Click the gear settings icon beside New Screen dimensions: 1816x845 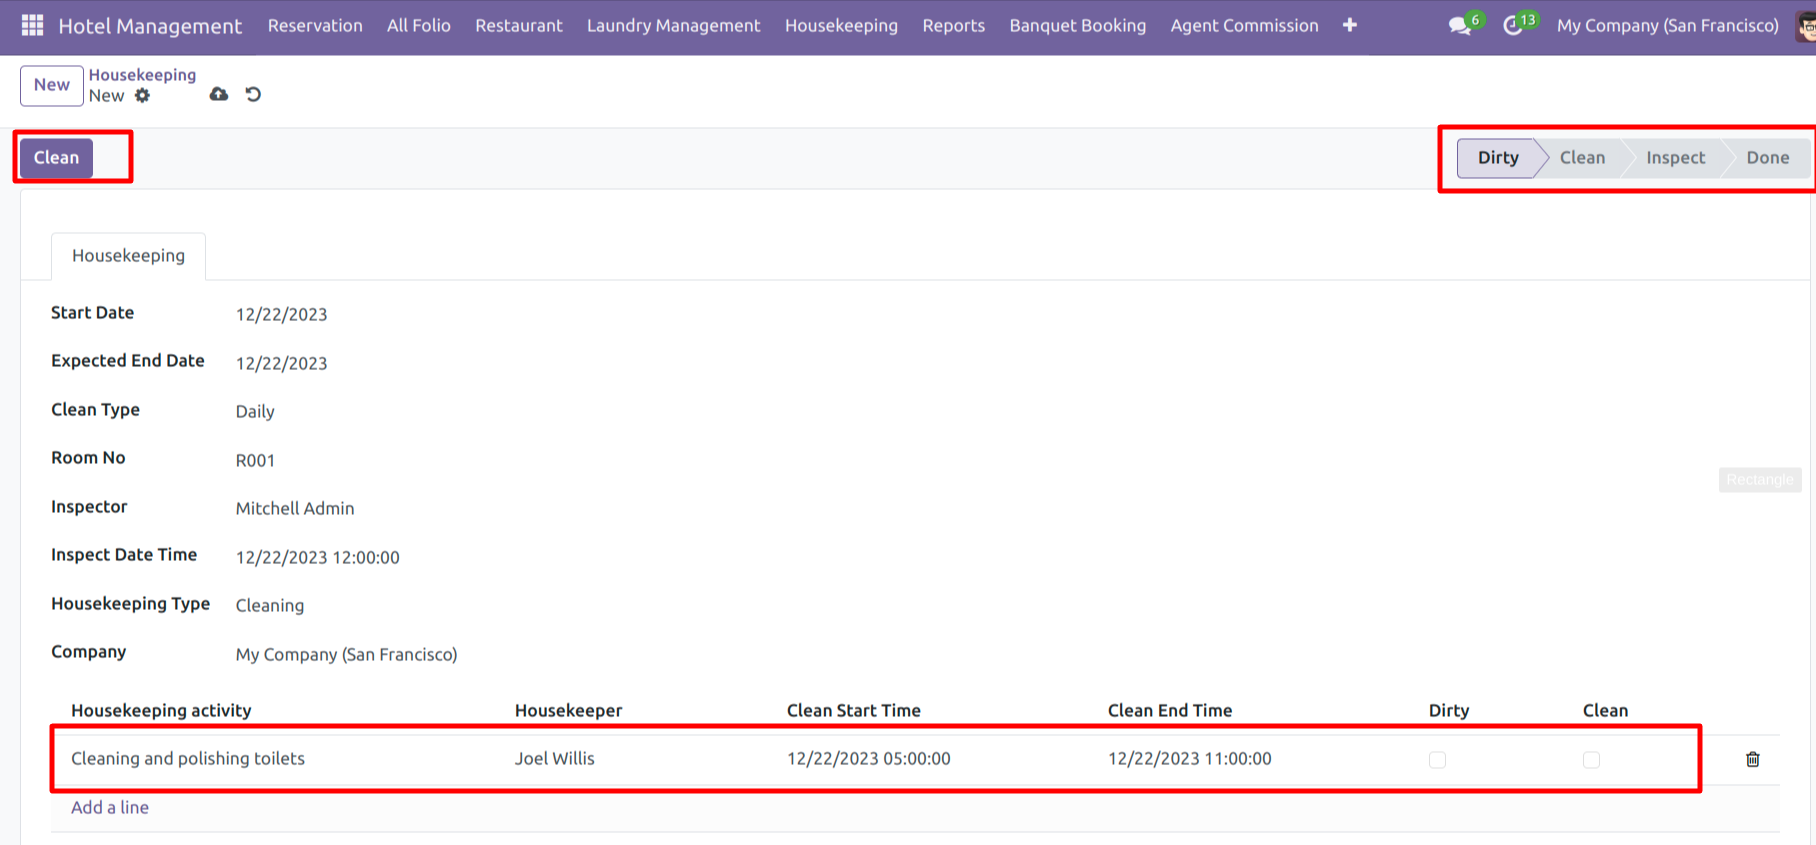click(143, 96)
